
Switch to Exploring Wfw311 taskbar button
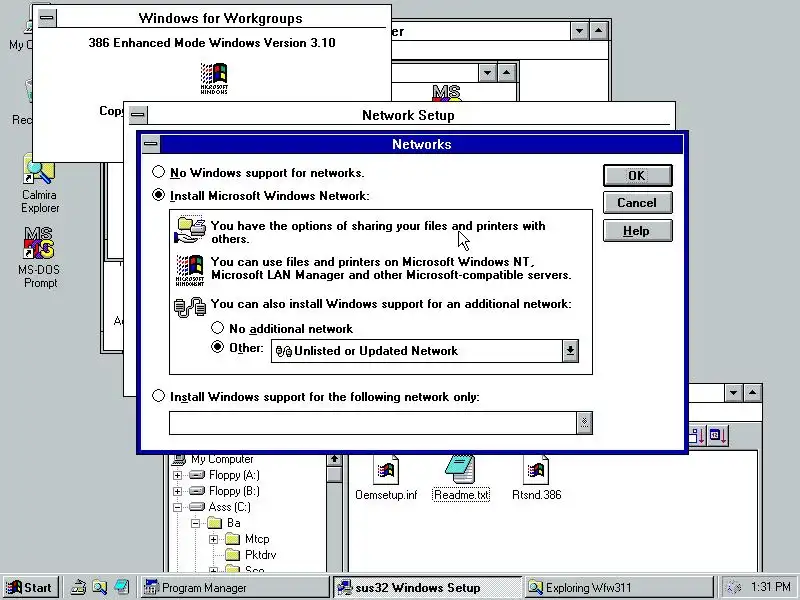click(619, 588)
